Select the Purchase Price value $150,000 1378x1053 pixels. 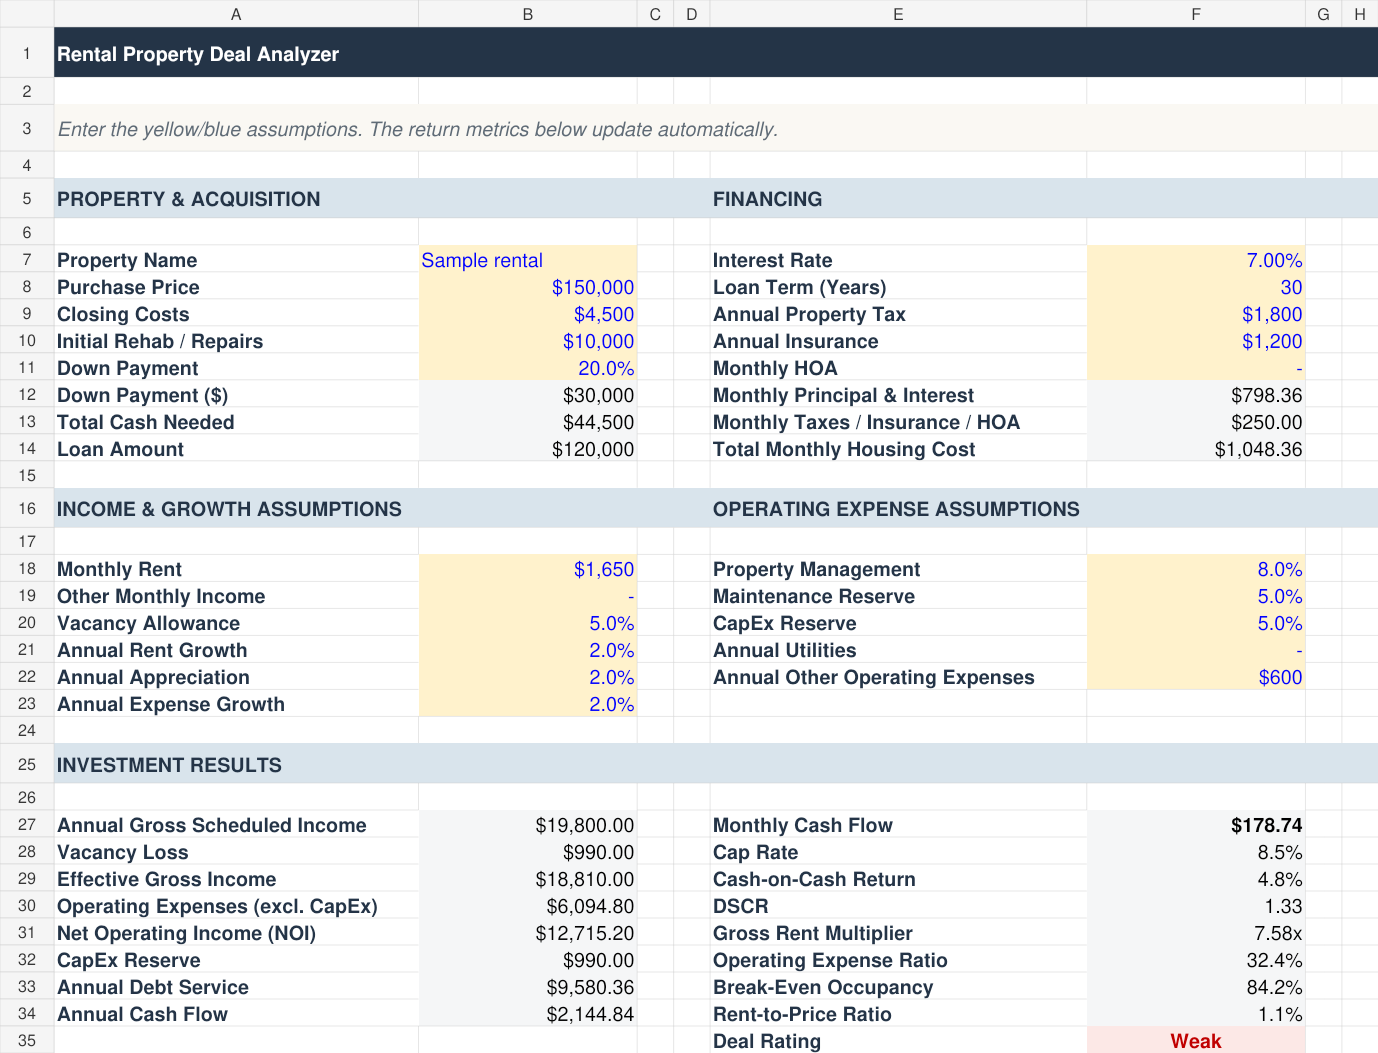527,287
